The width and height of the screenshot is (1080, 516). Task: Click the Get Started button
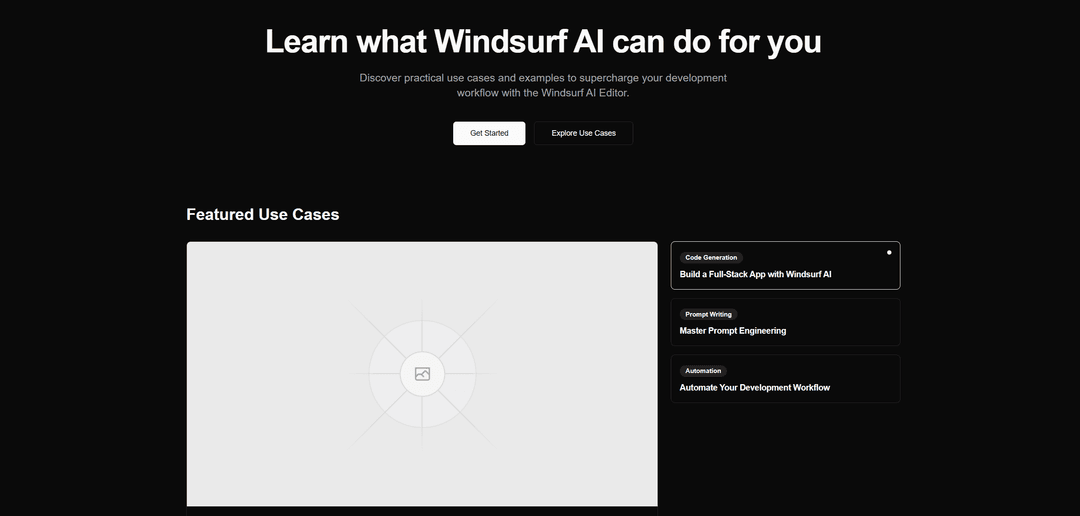pos(489,133)
